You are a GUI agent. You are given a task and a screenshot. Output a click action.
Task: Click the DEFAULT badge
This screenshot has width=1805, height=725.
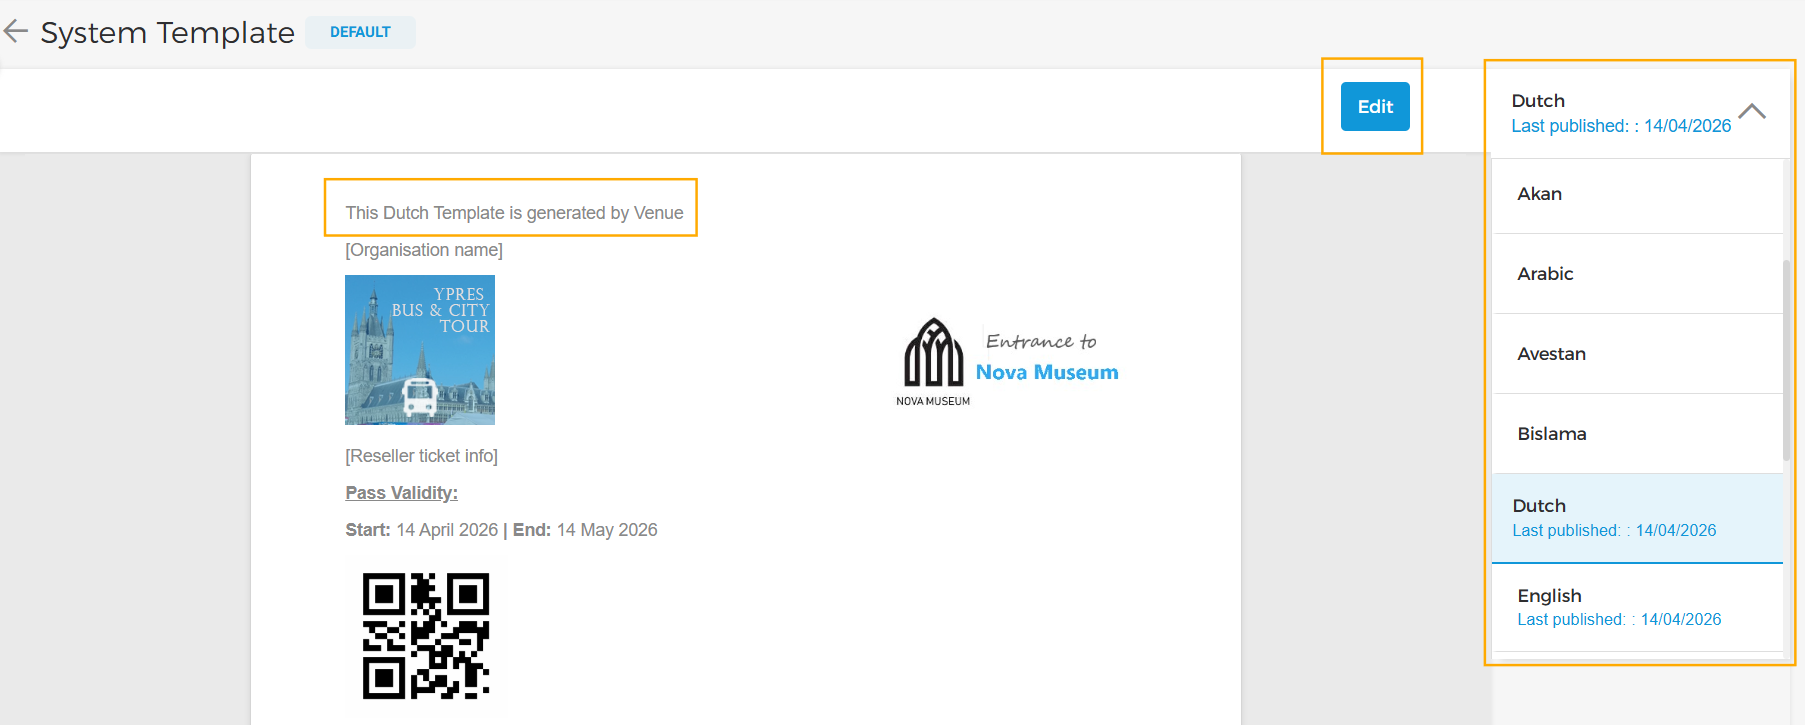(x=360, y=32)
